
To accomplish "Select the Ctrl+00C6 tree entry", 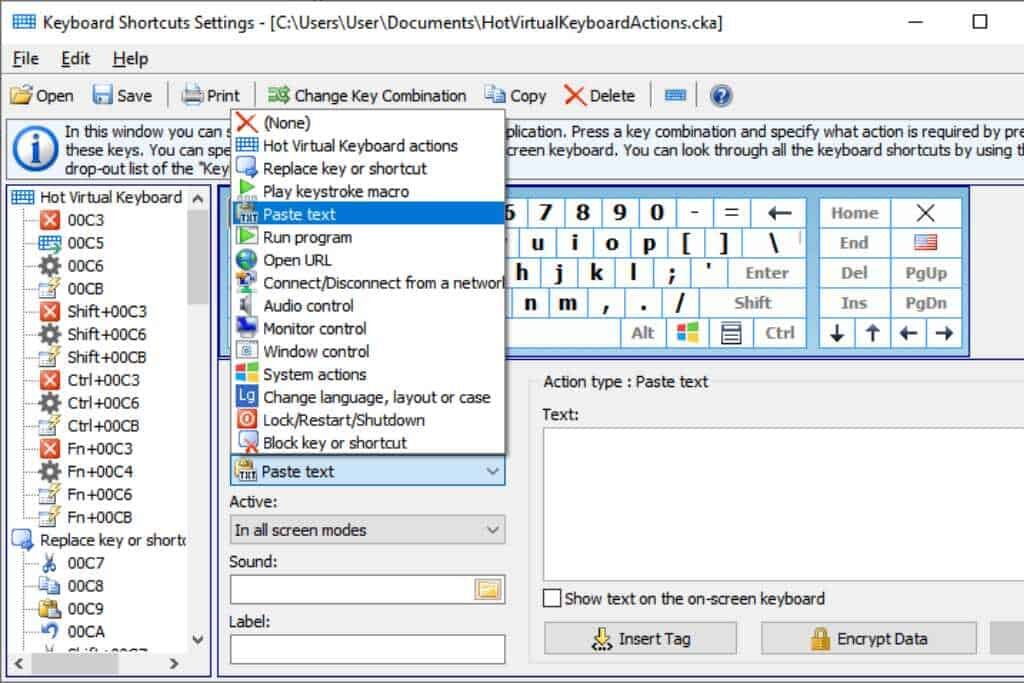I will click(x=103, y=403).
